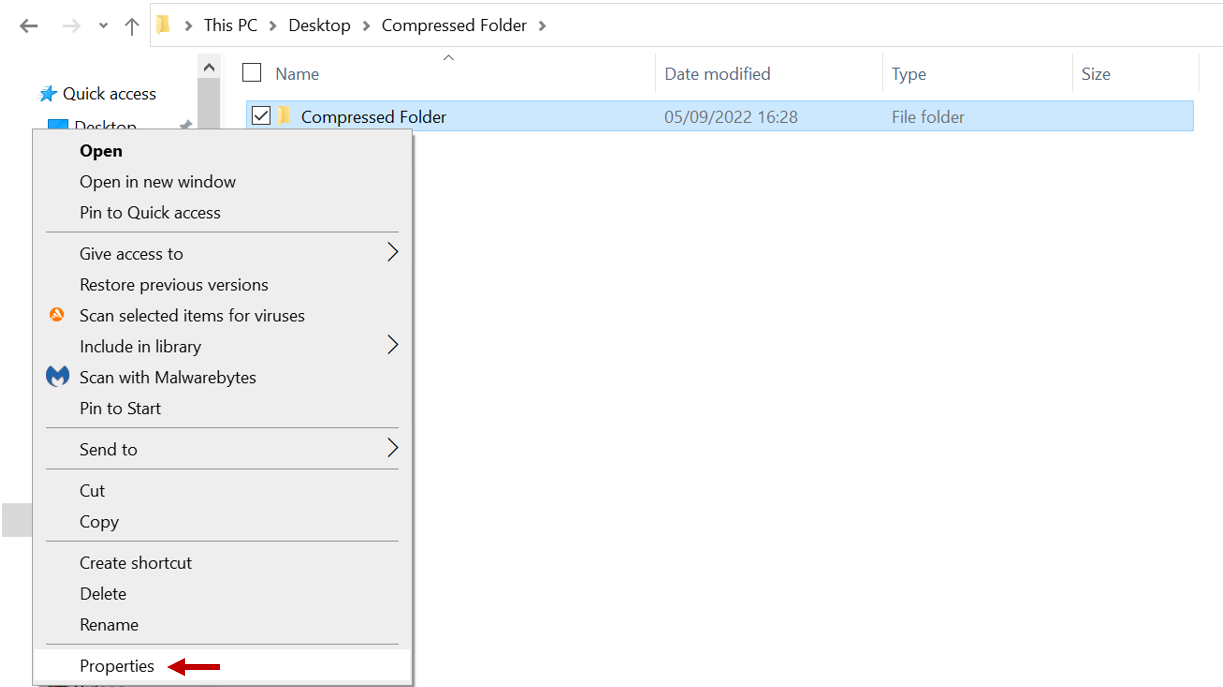Go up one folder level arrow
Viewport: 1223px width, 687px height.
pyautogui.click(x=131, y=26)
